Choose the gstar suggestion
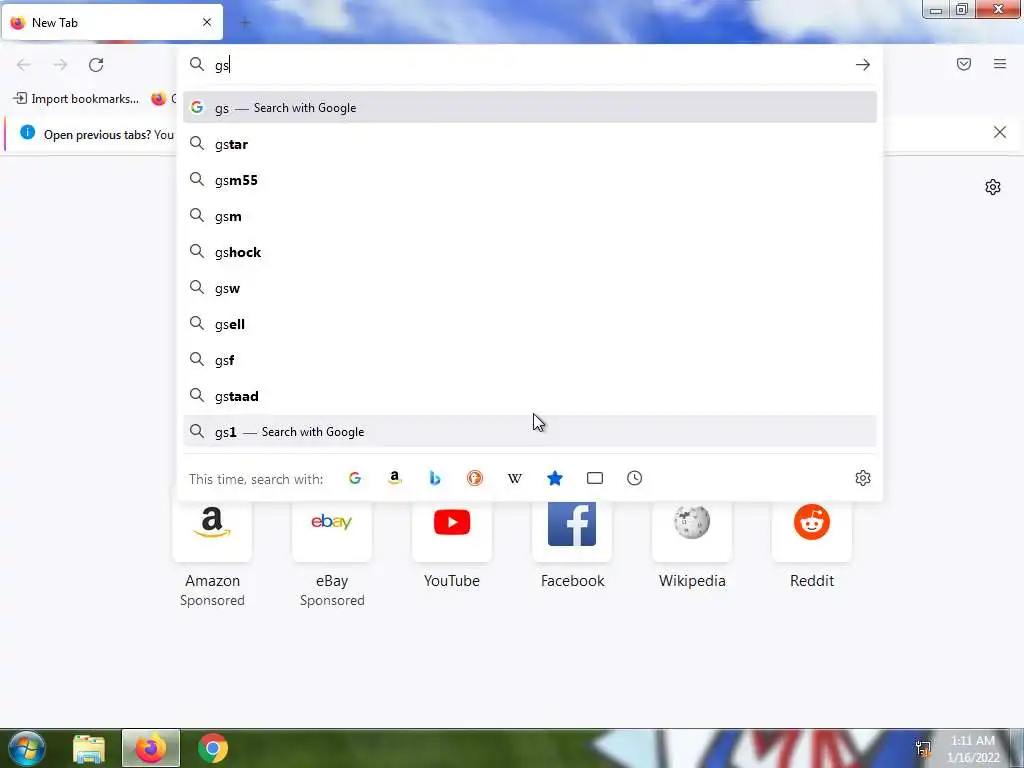This screenshot has height=768, width=1024. point(530,144)
